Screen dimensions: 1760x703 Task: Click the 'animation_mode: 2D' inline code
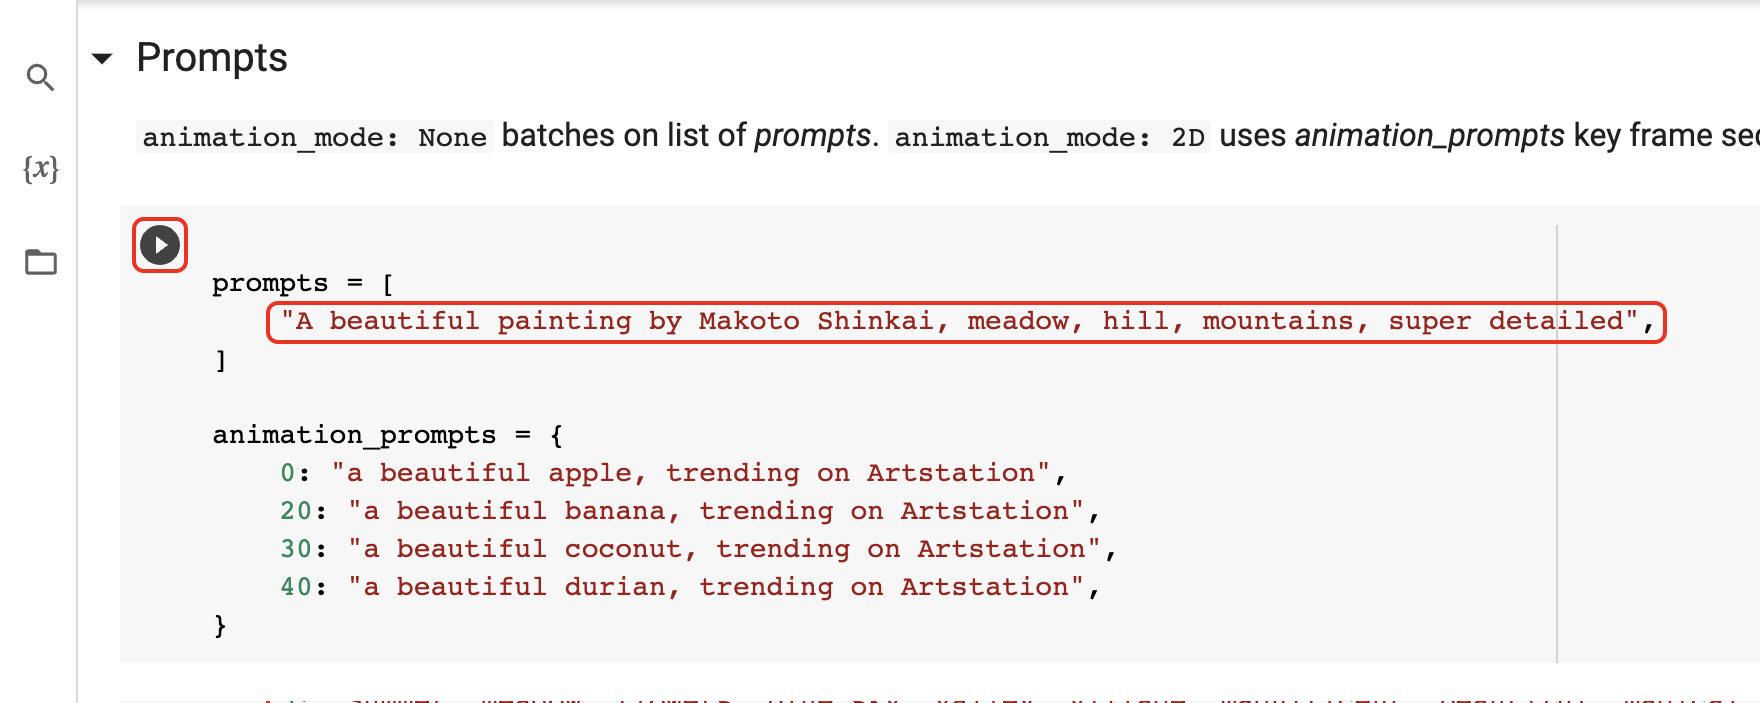[x=1049, y=137]
